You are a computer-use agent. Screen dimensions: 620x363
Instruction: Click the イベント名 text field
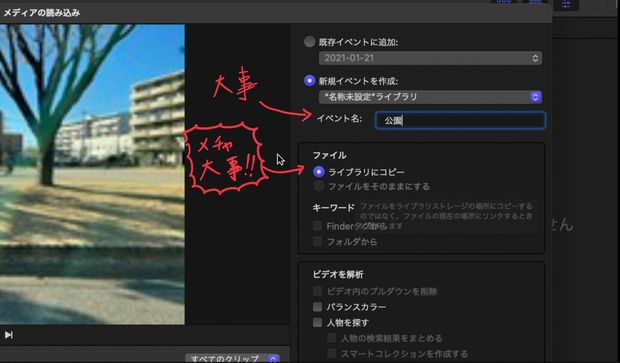coord(461,120)
